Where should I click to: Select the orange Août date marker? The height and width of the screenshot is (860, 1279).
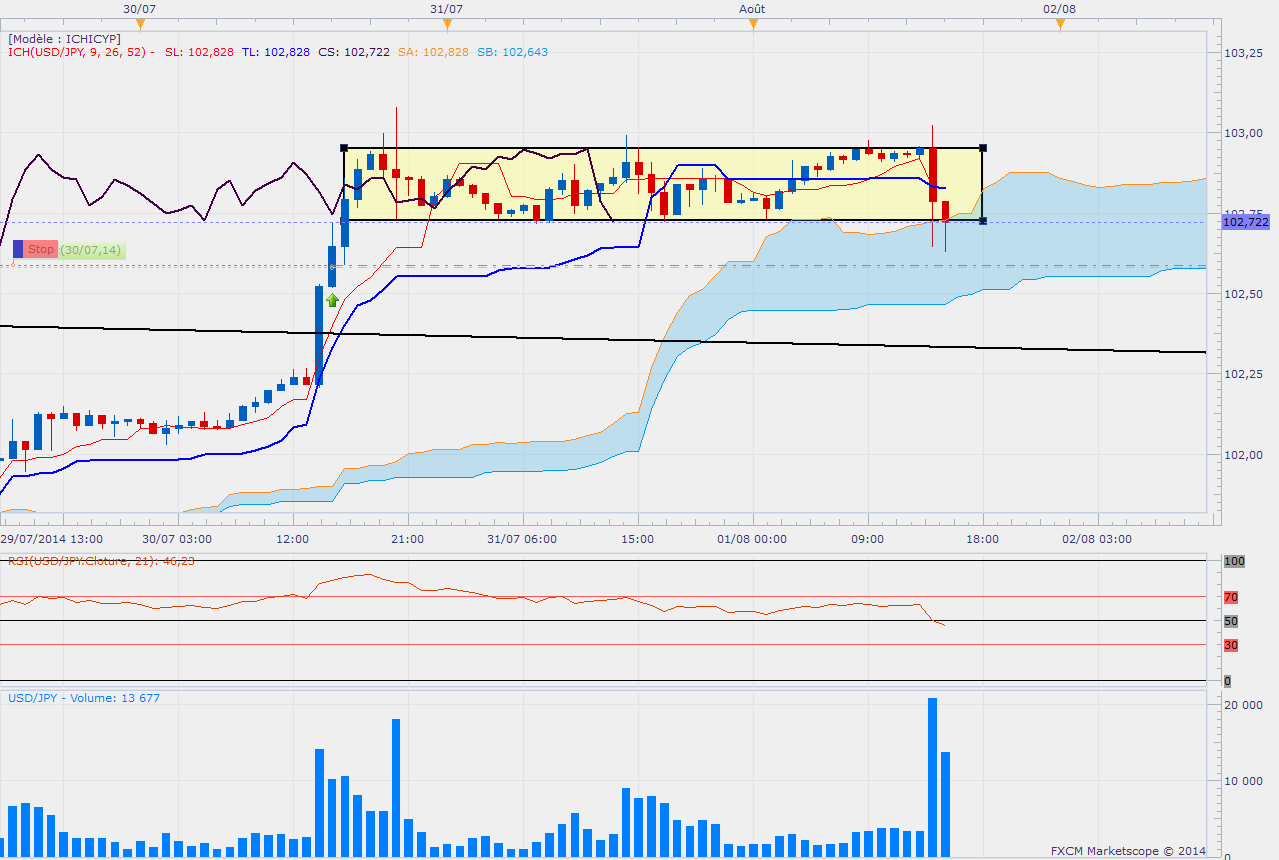pyautogui.click(x=754, y=23)
